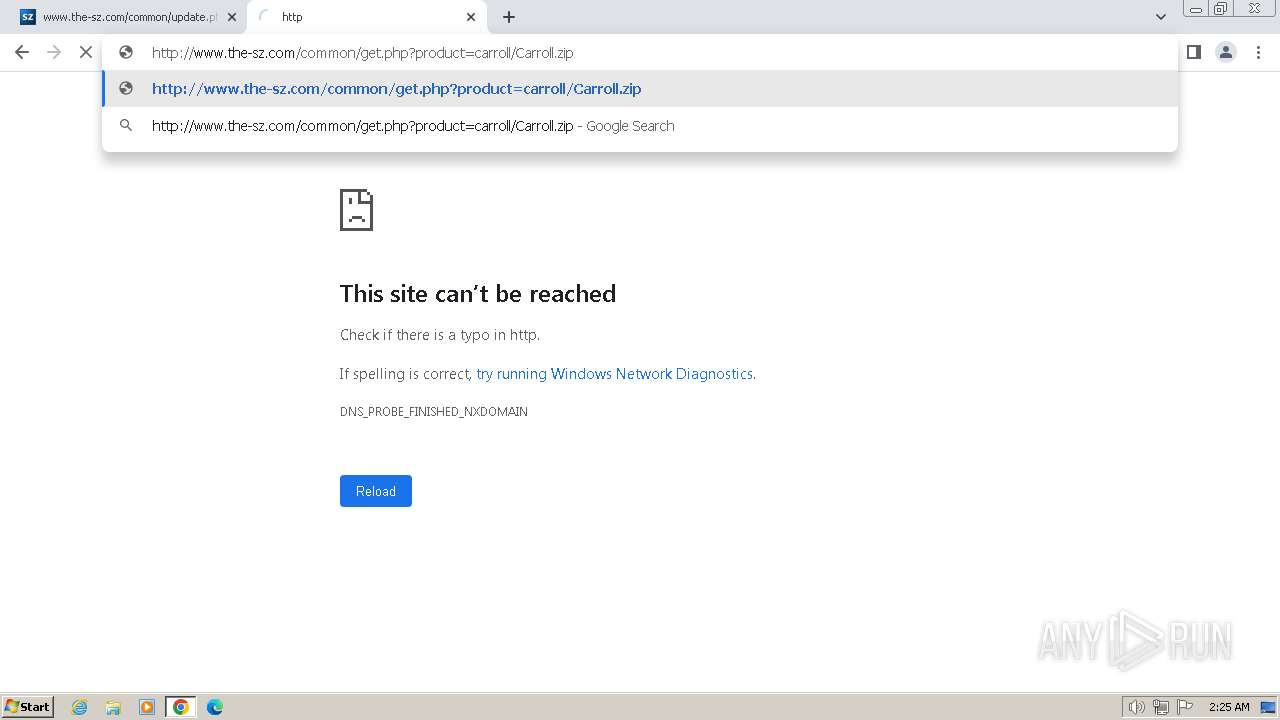
Task: Open the Action Center flag icon
Action: click(x=1185, y=707)
